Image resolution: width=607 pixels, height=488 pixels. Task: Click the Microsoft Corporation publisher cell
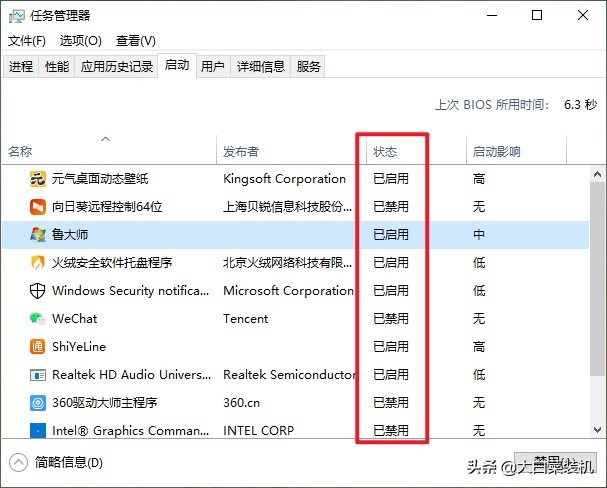tap(289, 291)
